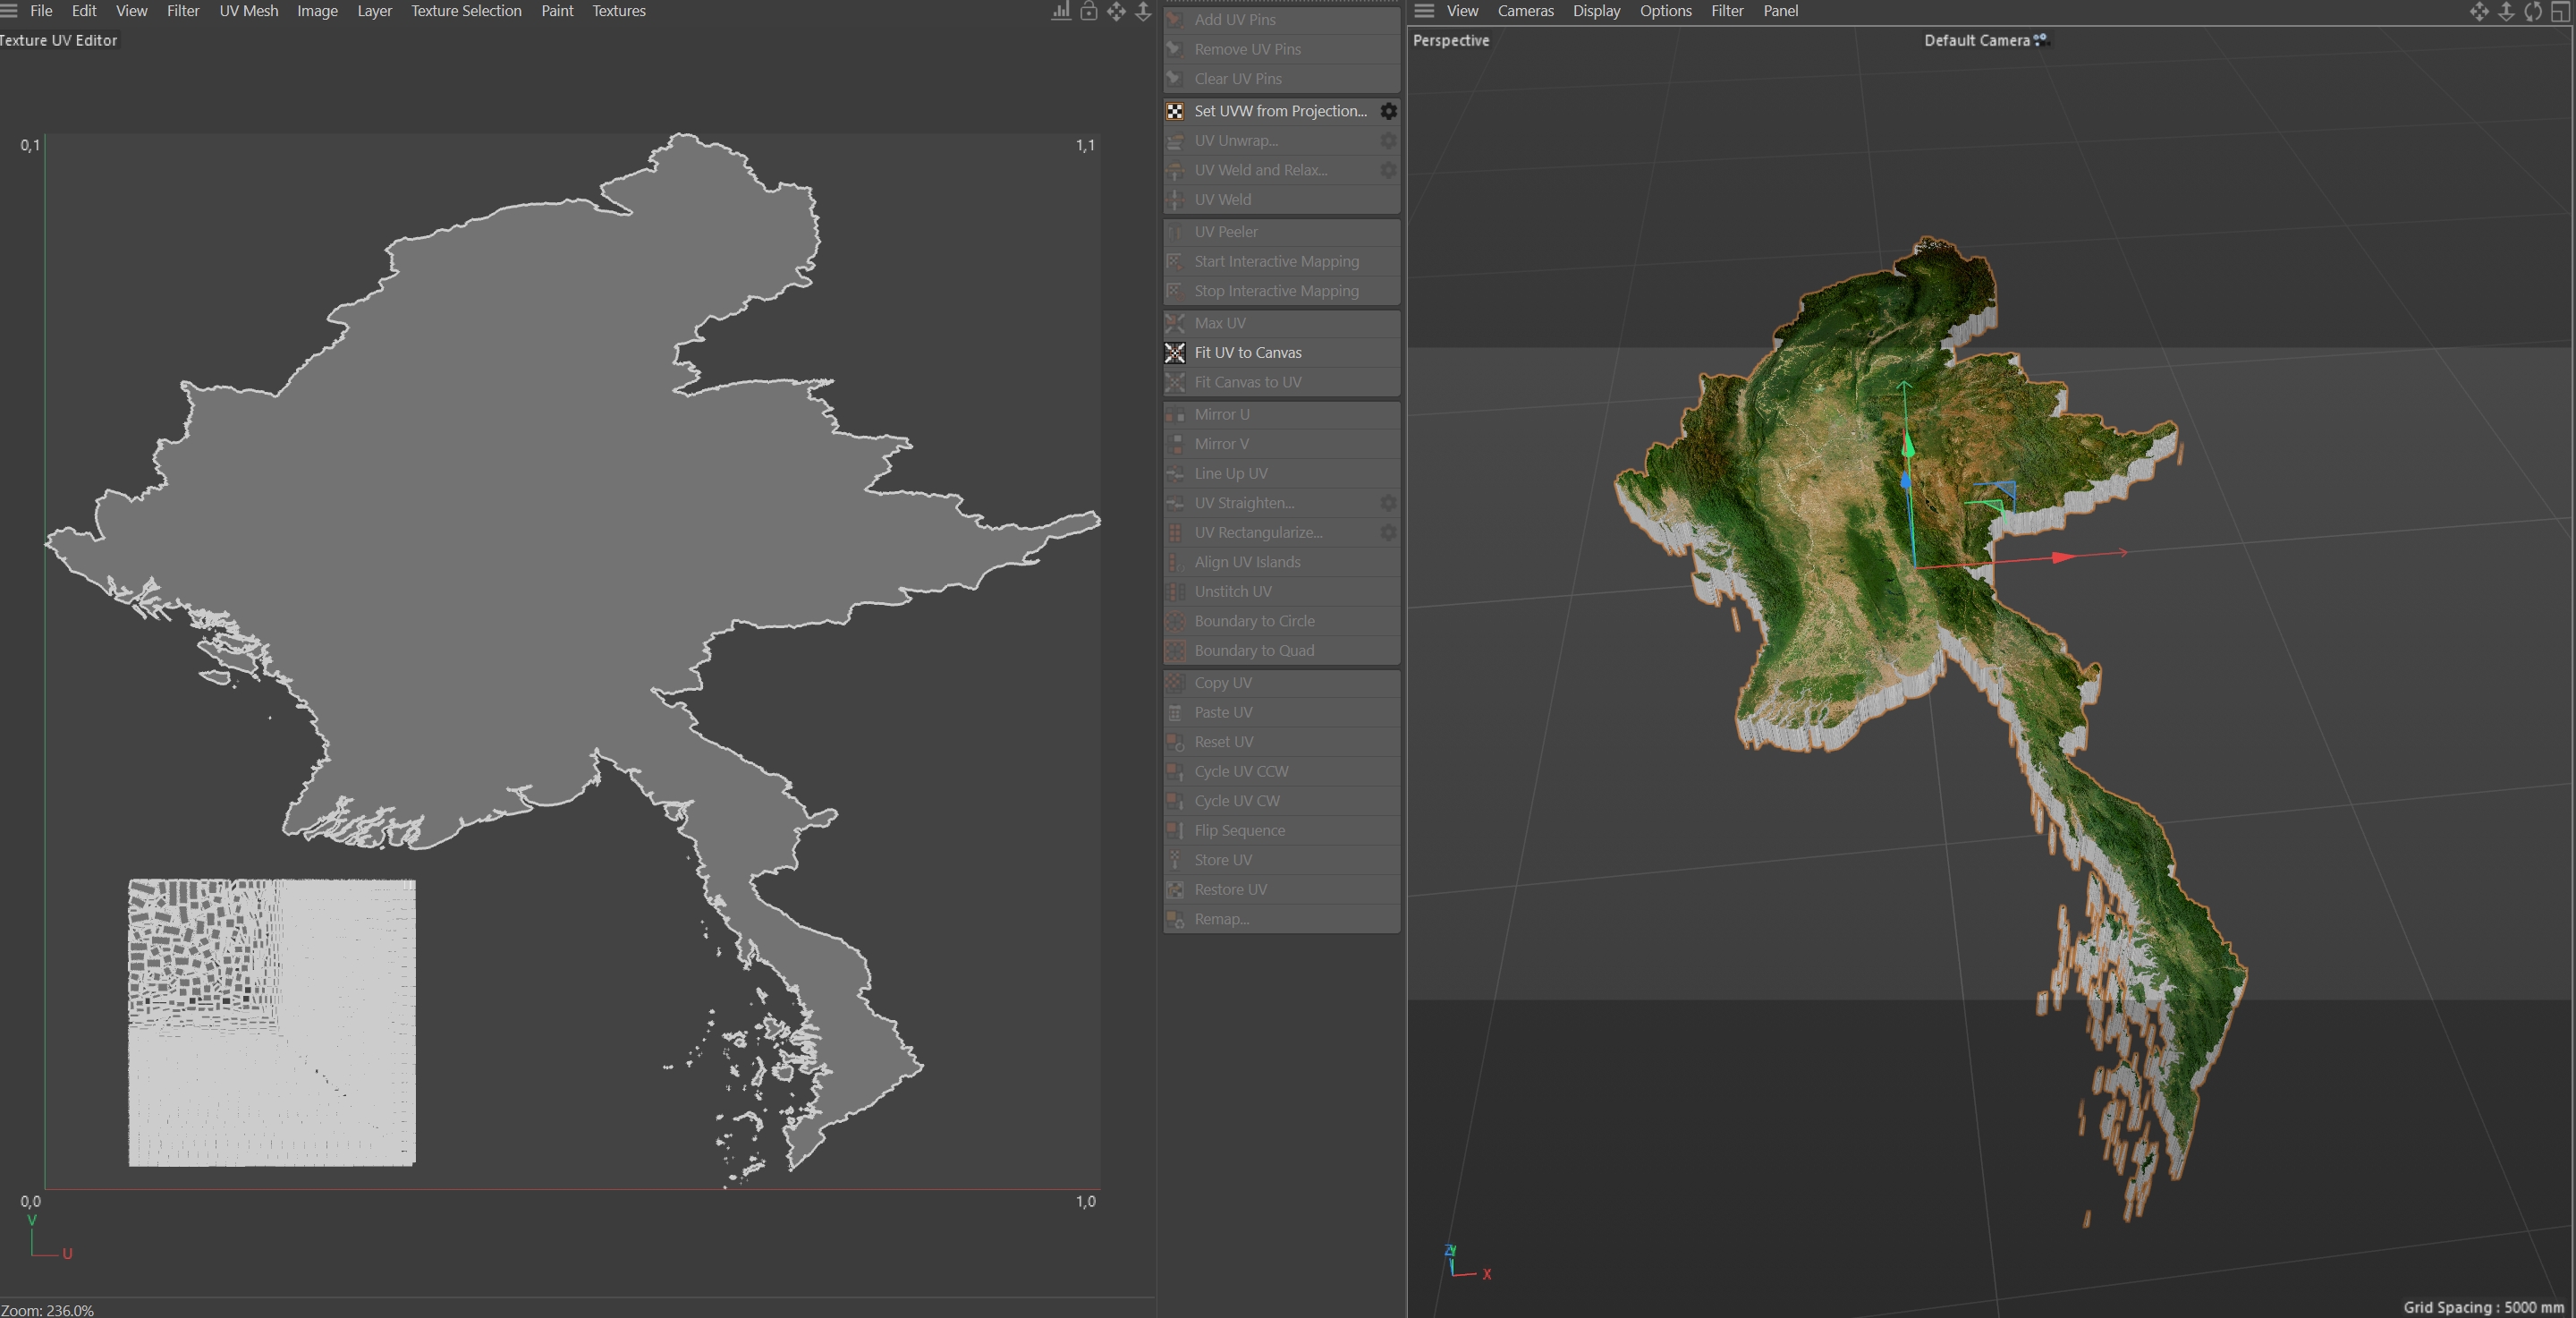
Task: Click the Default Camera indicator icon
Action: [x=2041, y=40]
